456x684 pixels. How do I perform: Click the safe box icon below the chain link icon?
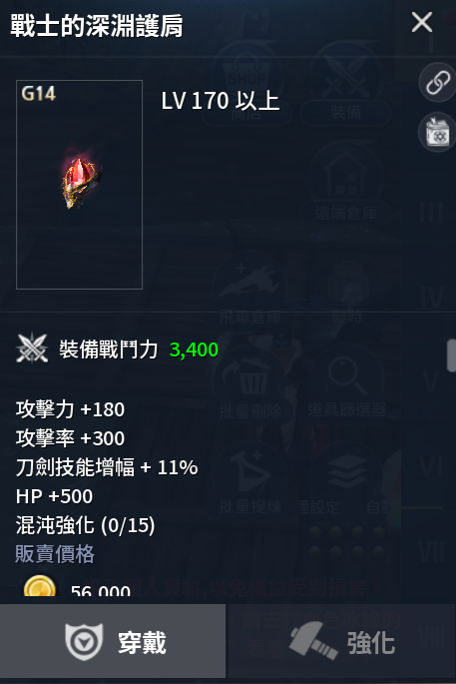[438, 133]
